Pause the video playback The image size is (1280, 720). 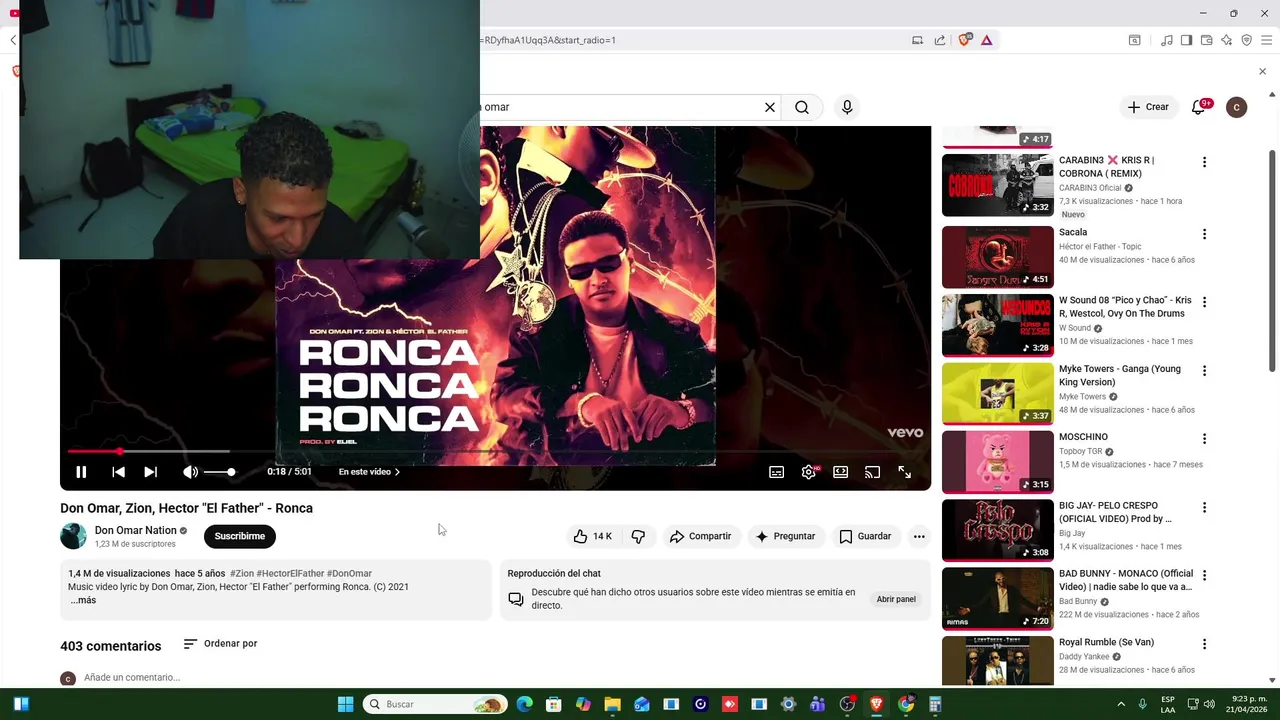coord(81,472)
